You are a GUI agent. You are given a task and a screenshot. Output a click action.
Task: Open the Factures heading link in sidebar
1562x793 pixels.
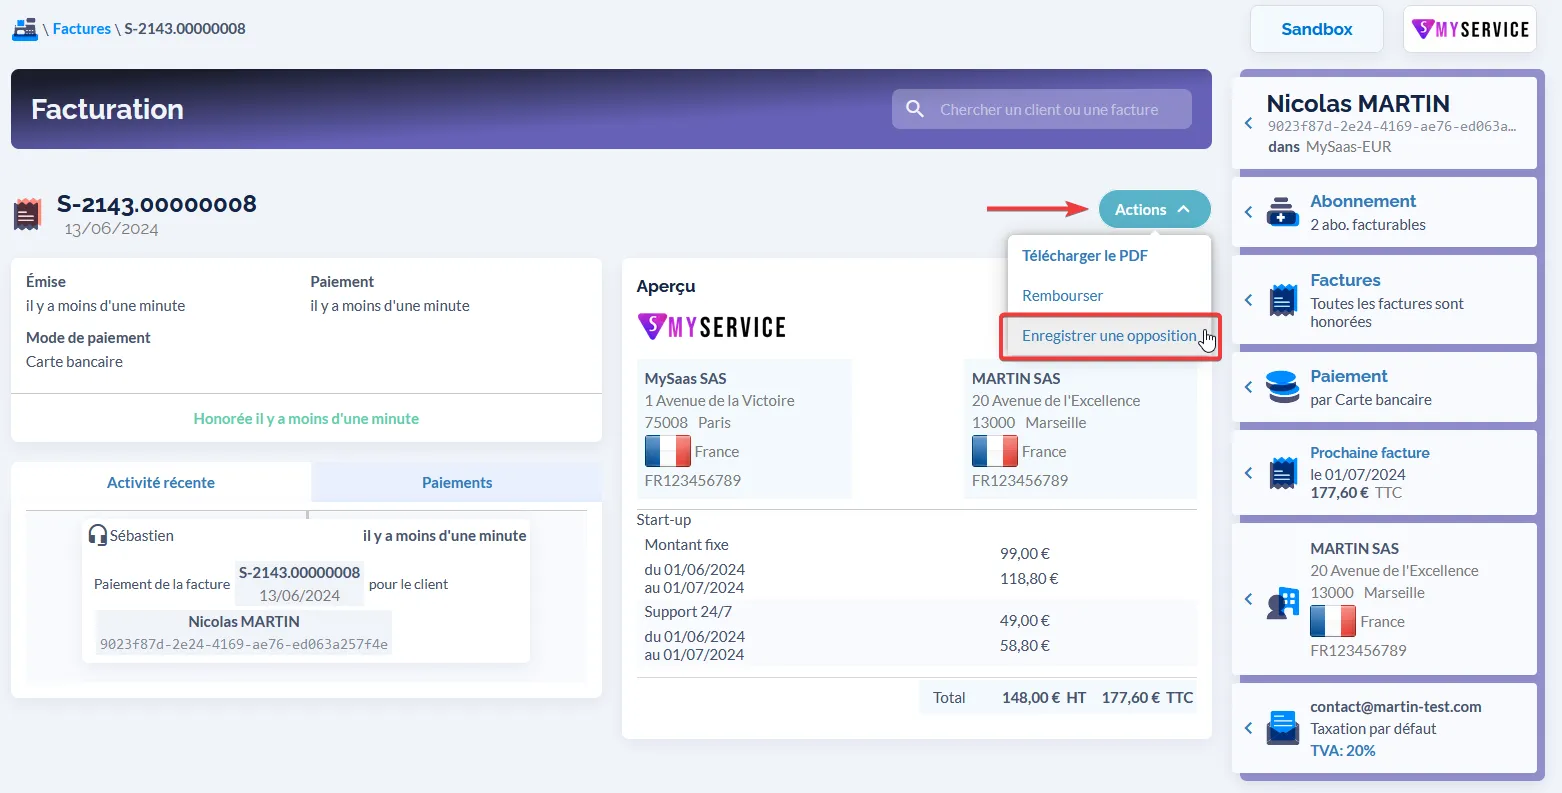pos(1345,280)
